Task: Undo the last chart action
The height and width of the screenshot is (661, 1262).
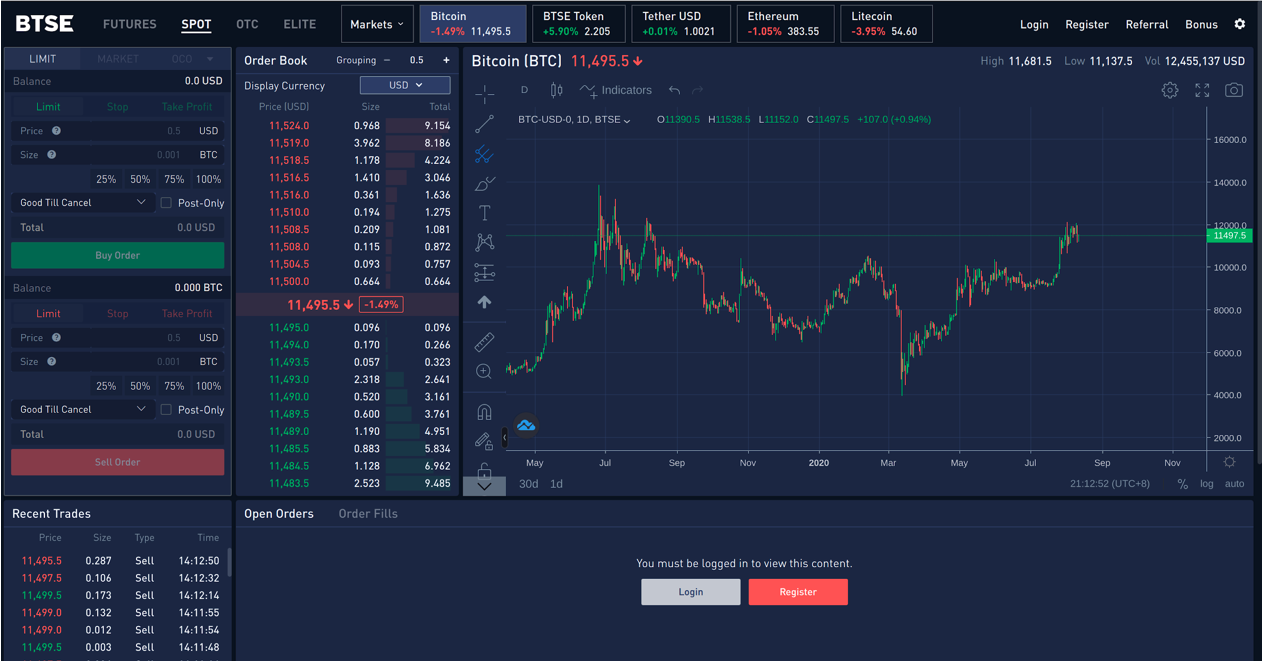Action: [675, 90]
